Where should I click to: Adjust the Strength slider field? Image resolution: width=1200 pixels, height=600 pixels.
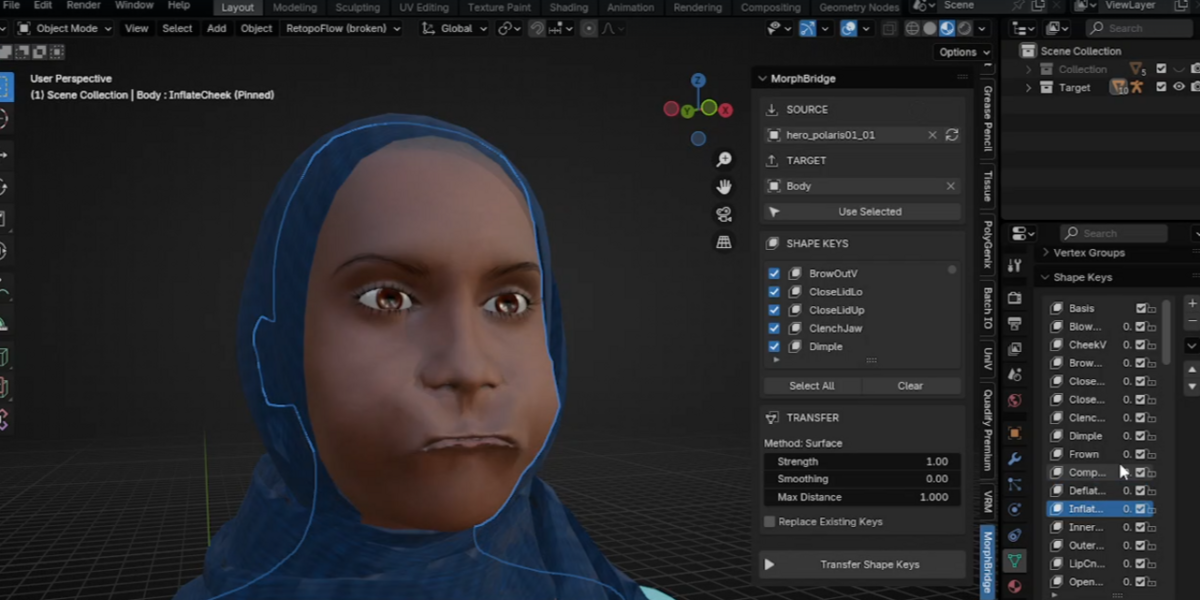coord(862,462)
